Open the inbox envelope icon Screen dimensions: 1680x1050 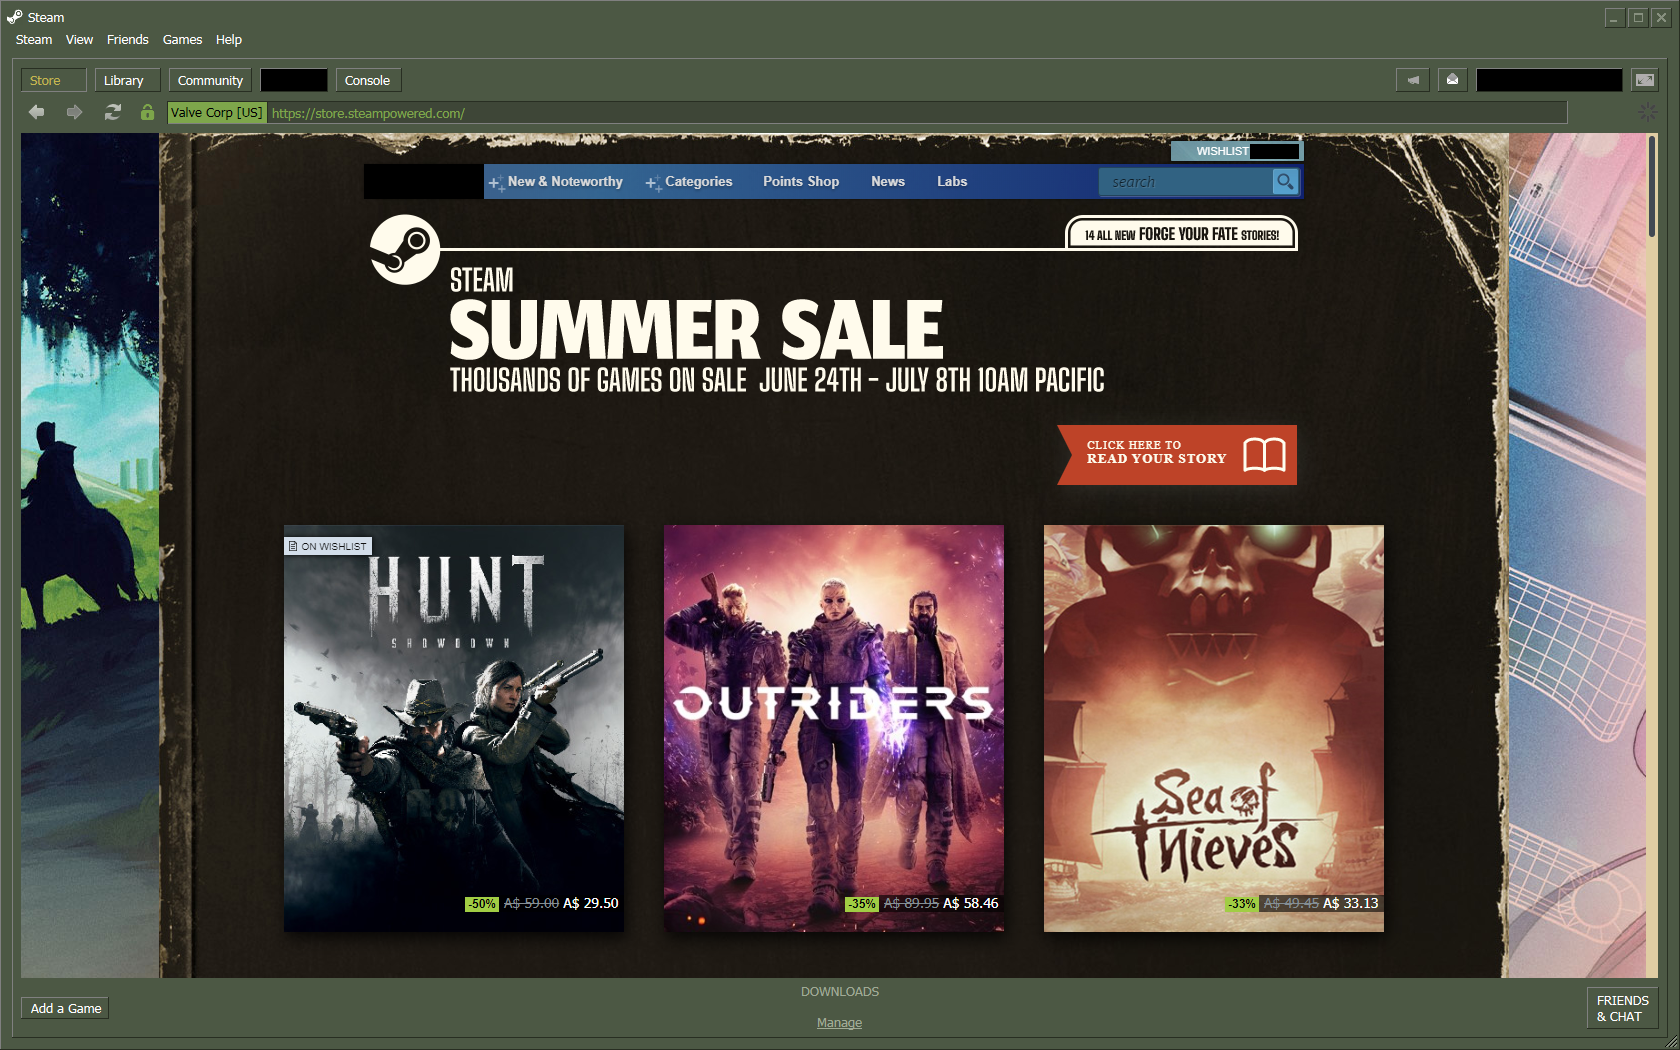[x=1452, y=80]
